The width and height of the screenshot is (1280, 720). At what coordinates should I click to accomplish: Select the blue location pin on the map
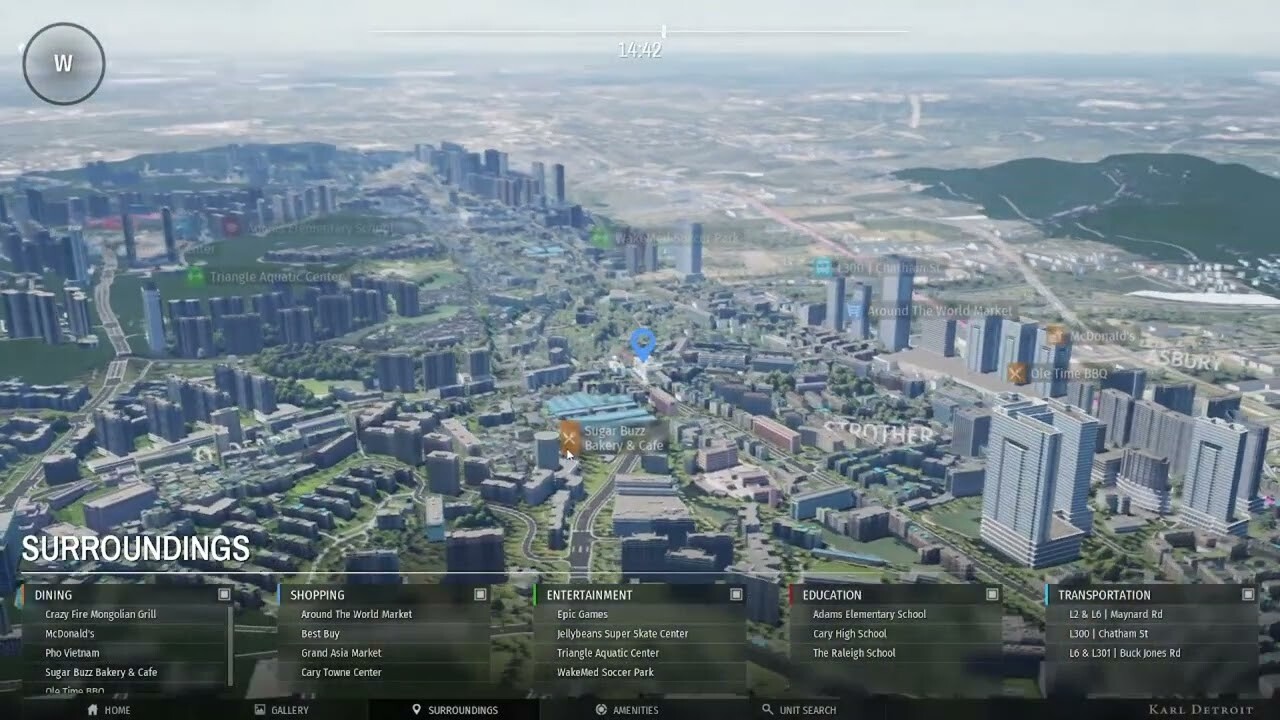643,345
